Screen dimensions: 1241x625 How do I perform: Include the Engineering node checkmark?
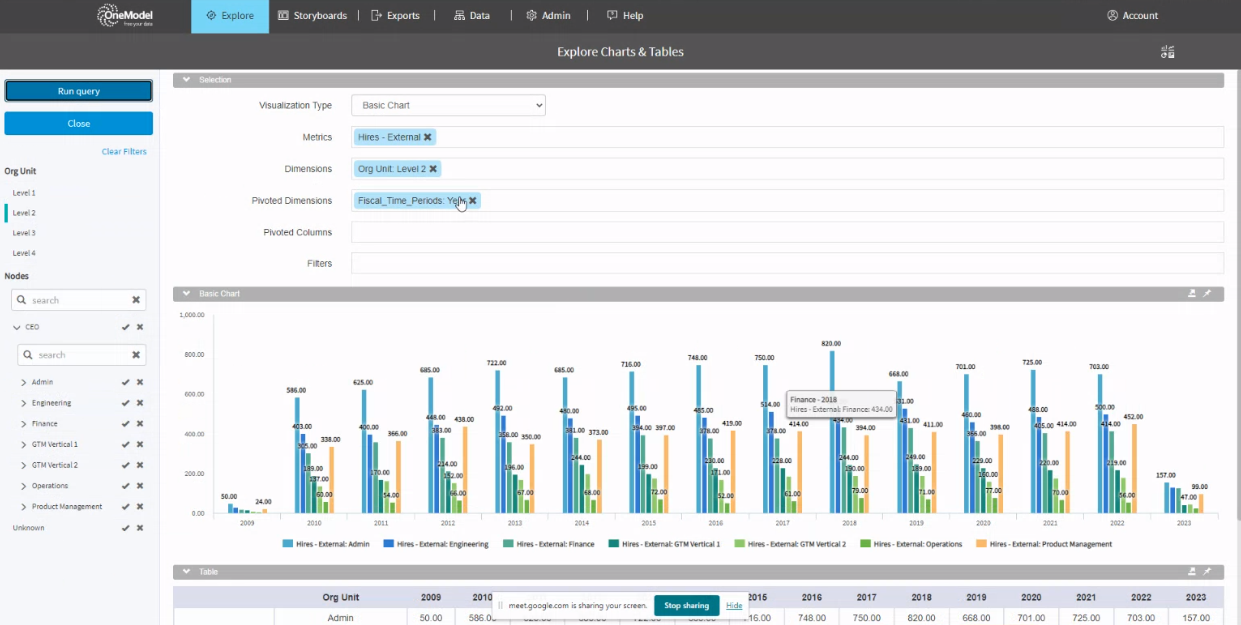(125, 403)
